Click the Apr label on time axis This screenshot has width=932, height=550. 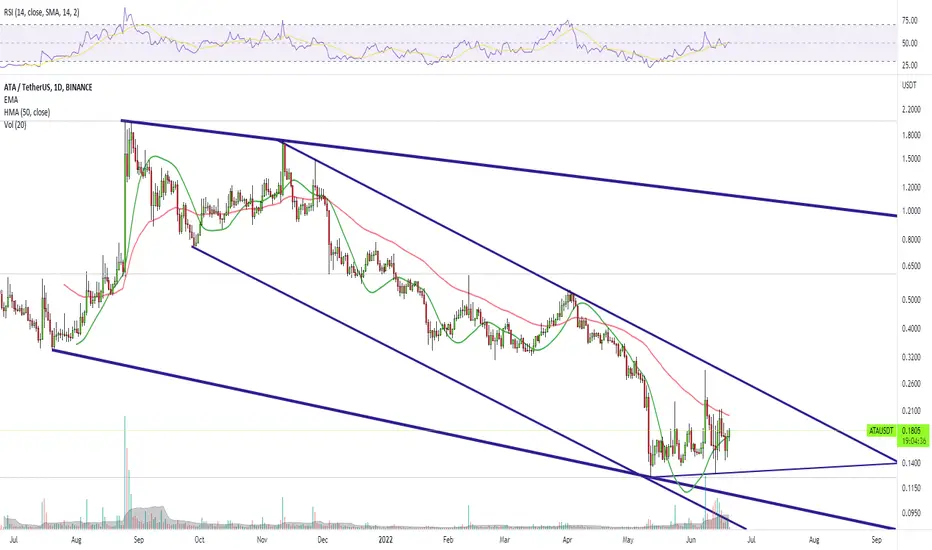[x=567, y=540]
